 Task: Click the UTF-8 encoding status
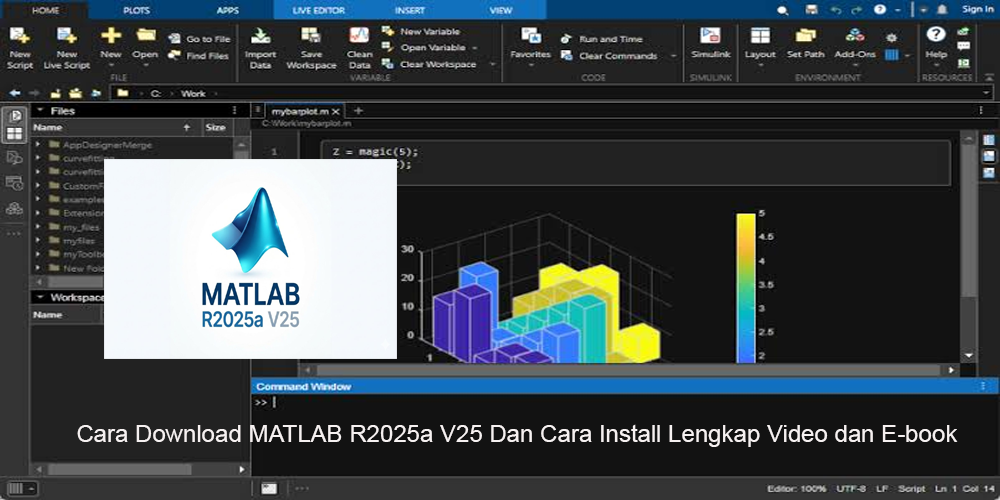pyautogui.click(x=851, y=489)
